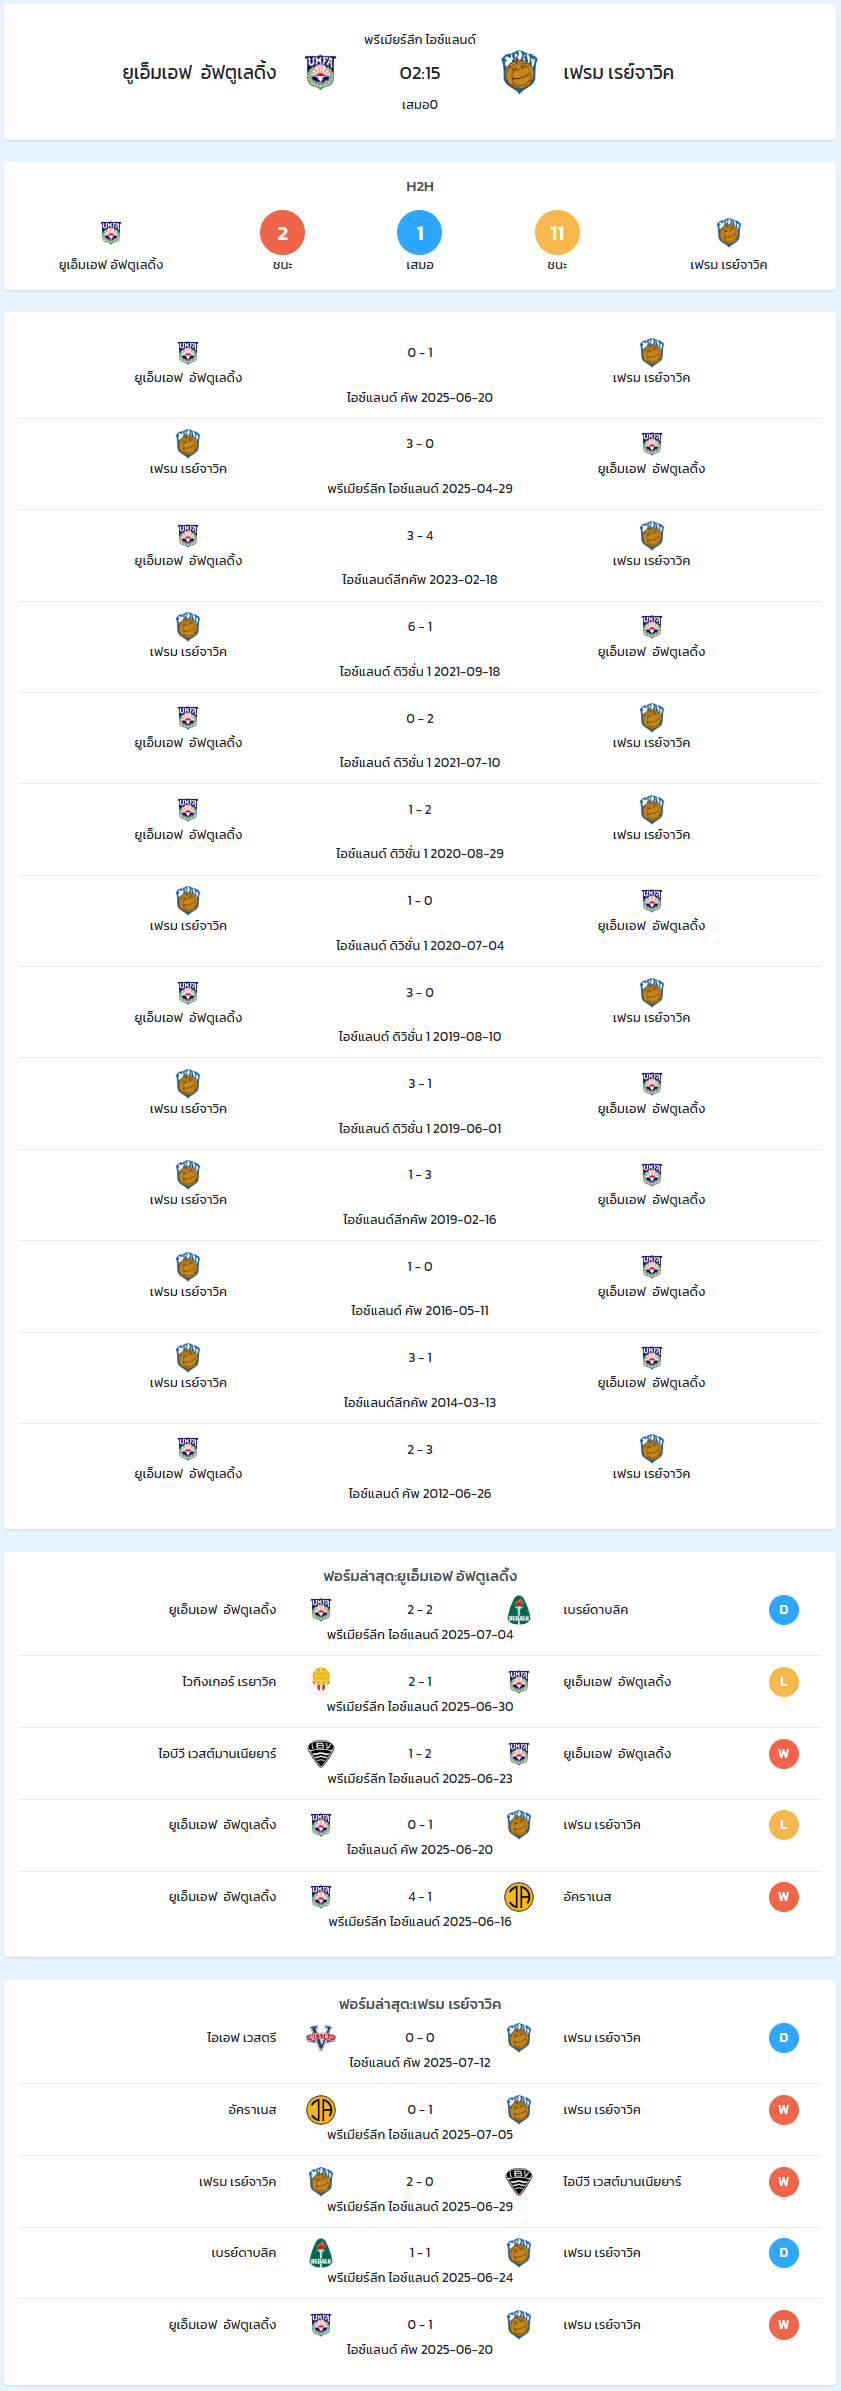Viewport: 841px width, 2391px height.
Task: Click the UMFA Afturelding crest in match header
Action: click(320, 72)
